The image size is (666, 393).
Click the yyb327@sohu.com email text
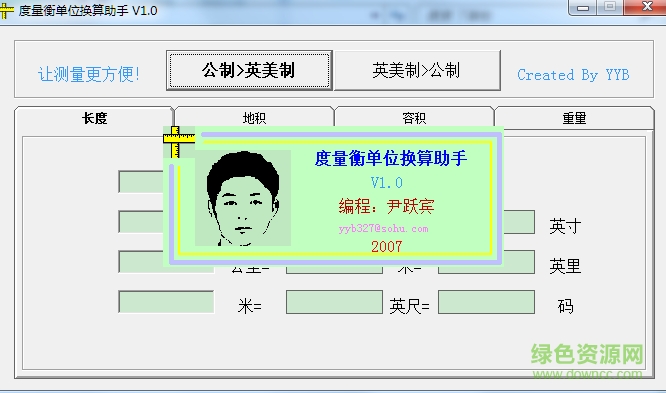(384, 229)
